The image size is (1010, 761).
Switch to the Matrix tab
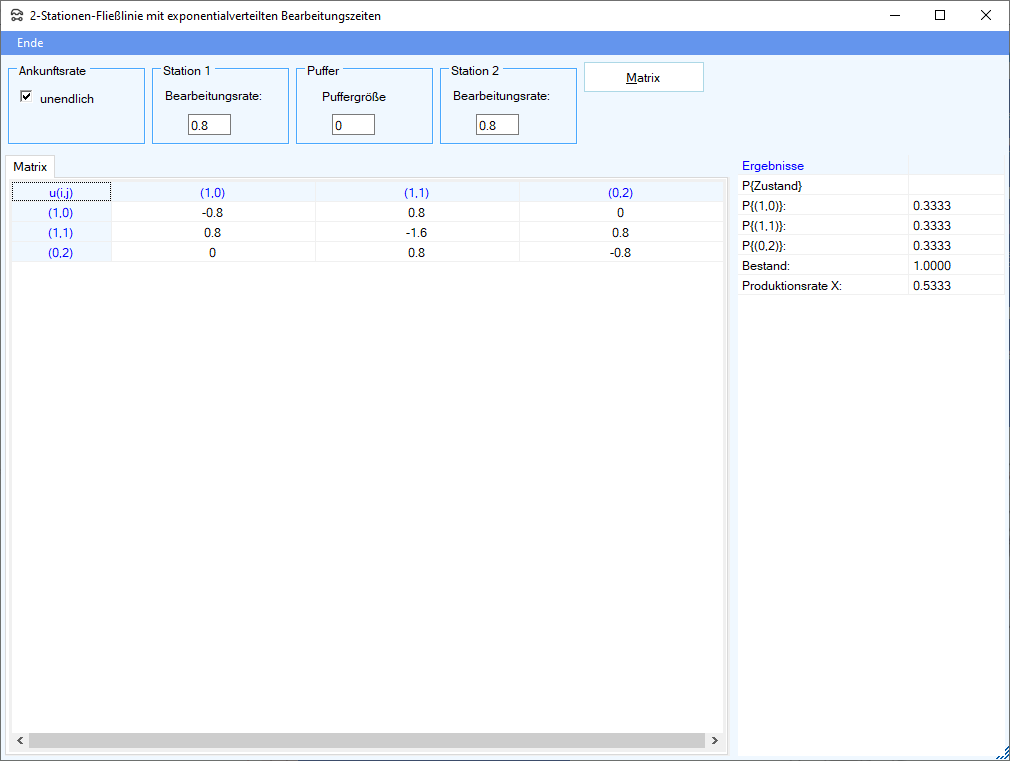click(x=30, y=166)
